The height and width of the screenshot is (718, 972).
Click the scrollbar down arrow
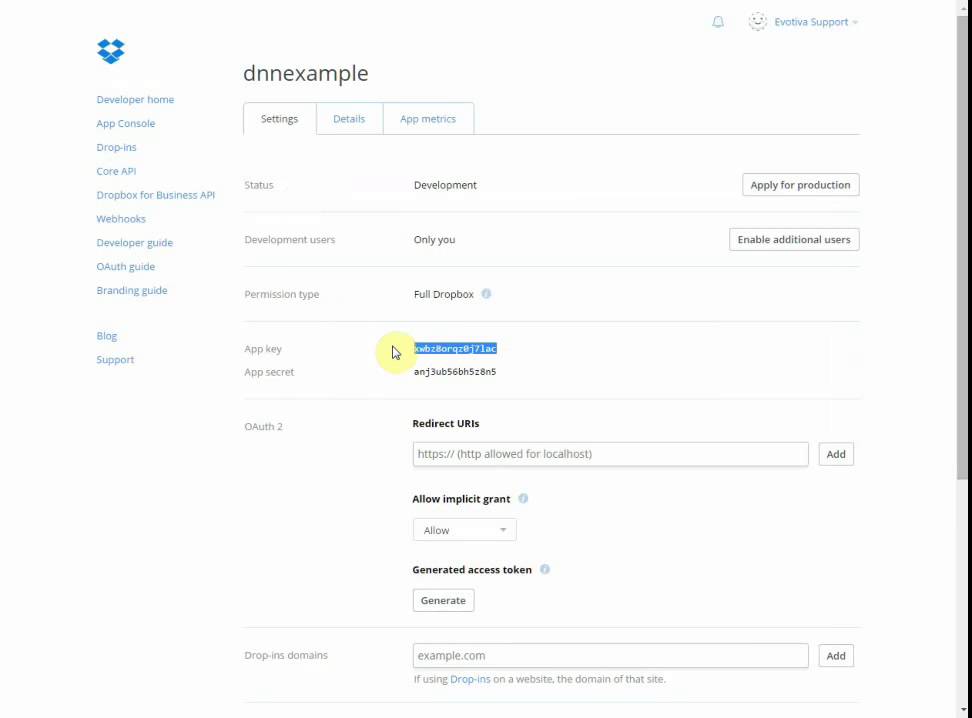963,709
